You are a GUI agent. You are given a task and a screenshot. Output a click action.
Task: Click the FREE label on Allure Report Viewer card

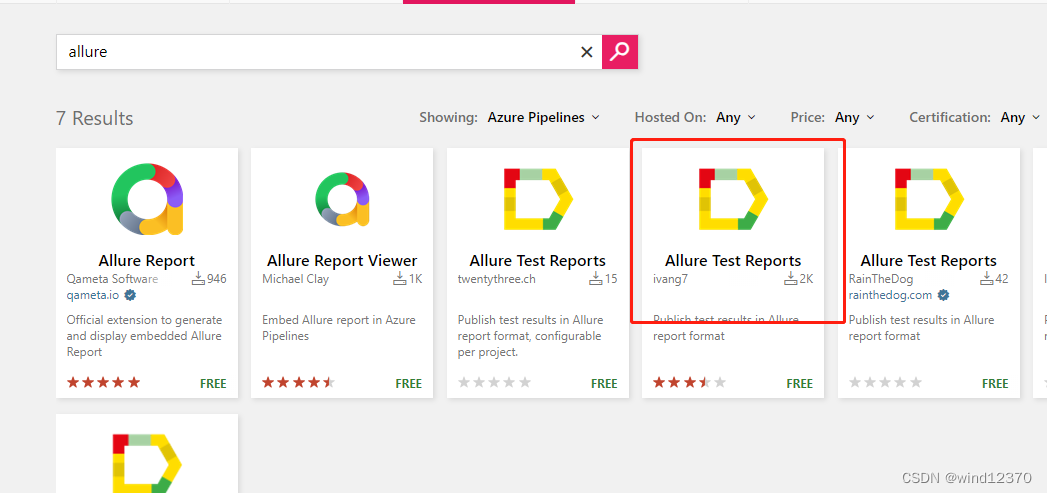[409, 383]
